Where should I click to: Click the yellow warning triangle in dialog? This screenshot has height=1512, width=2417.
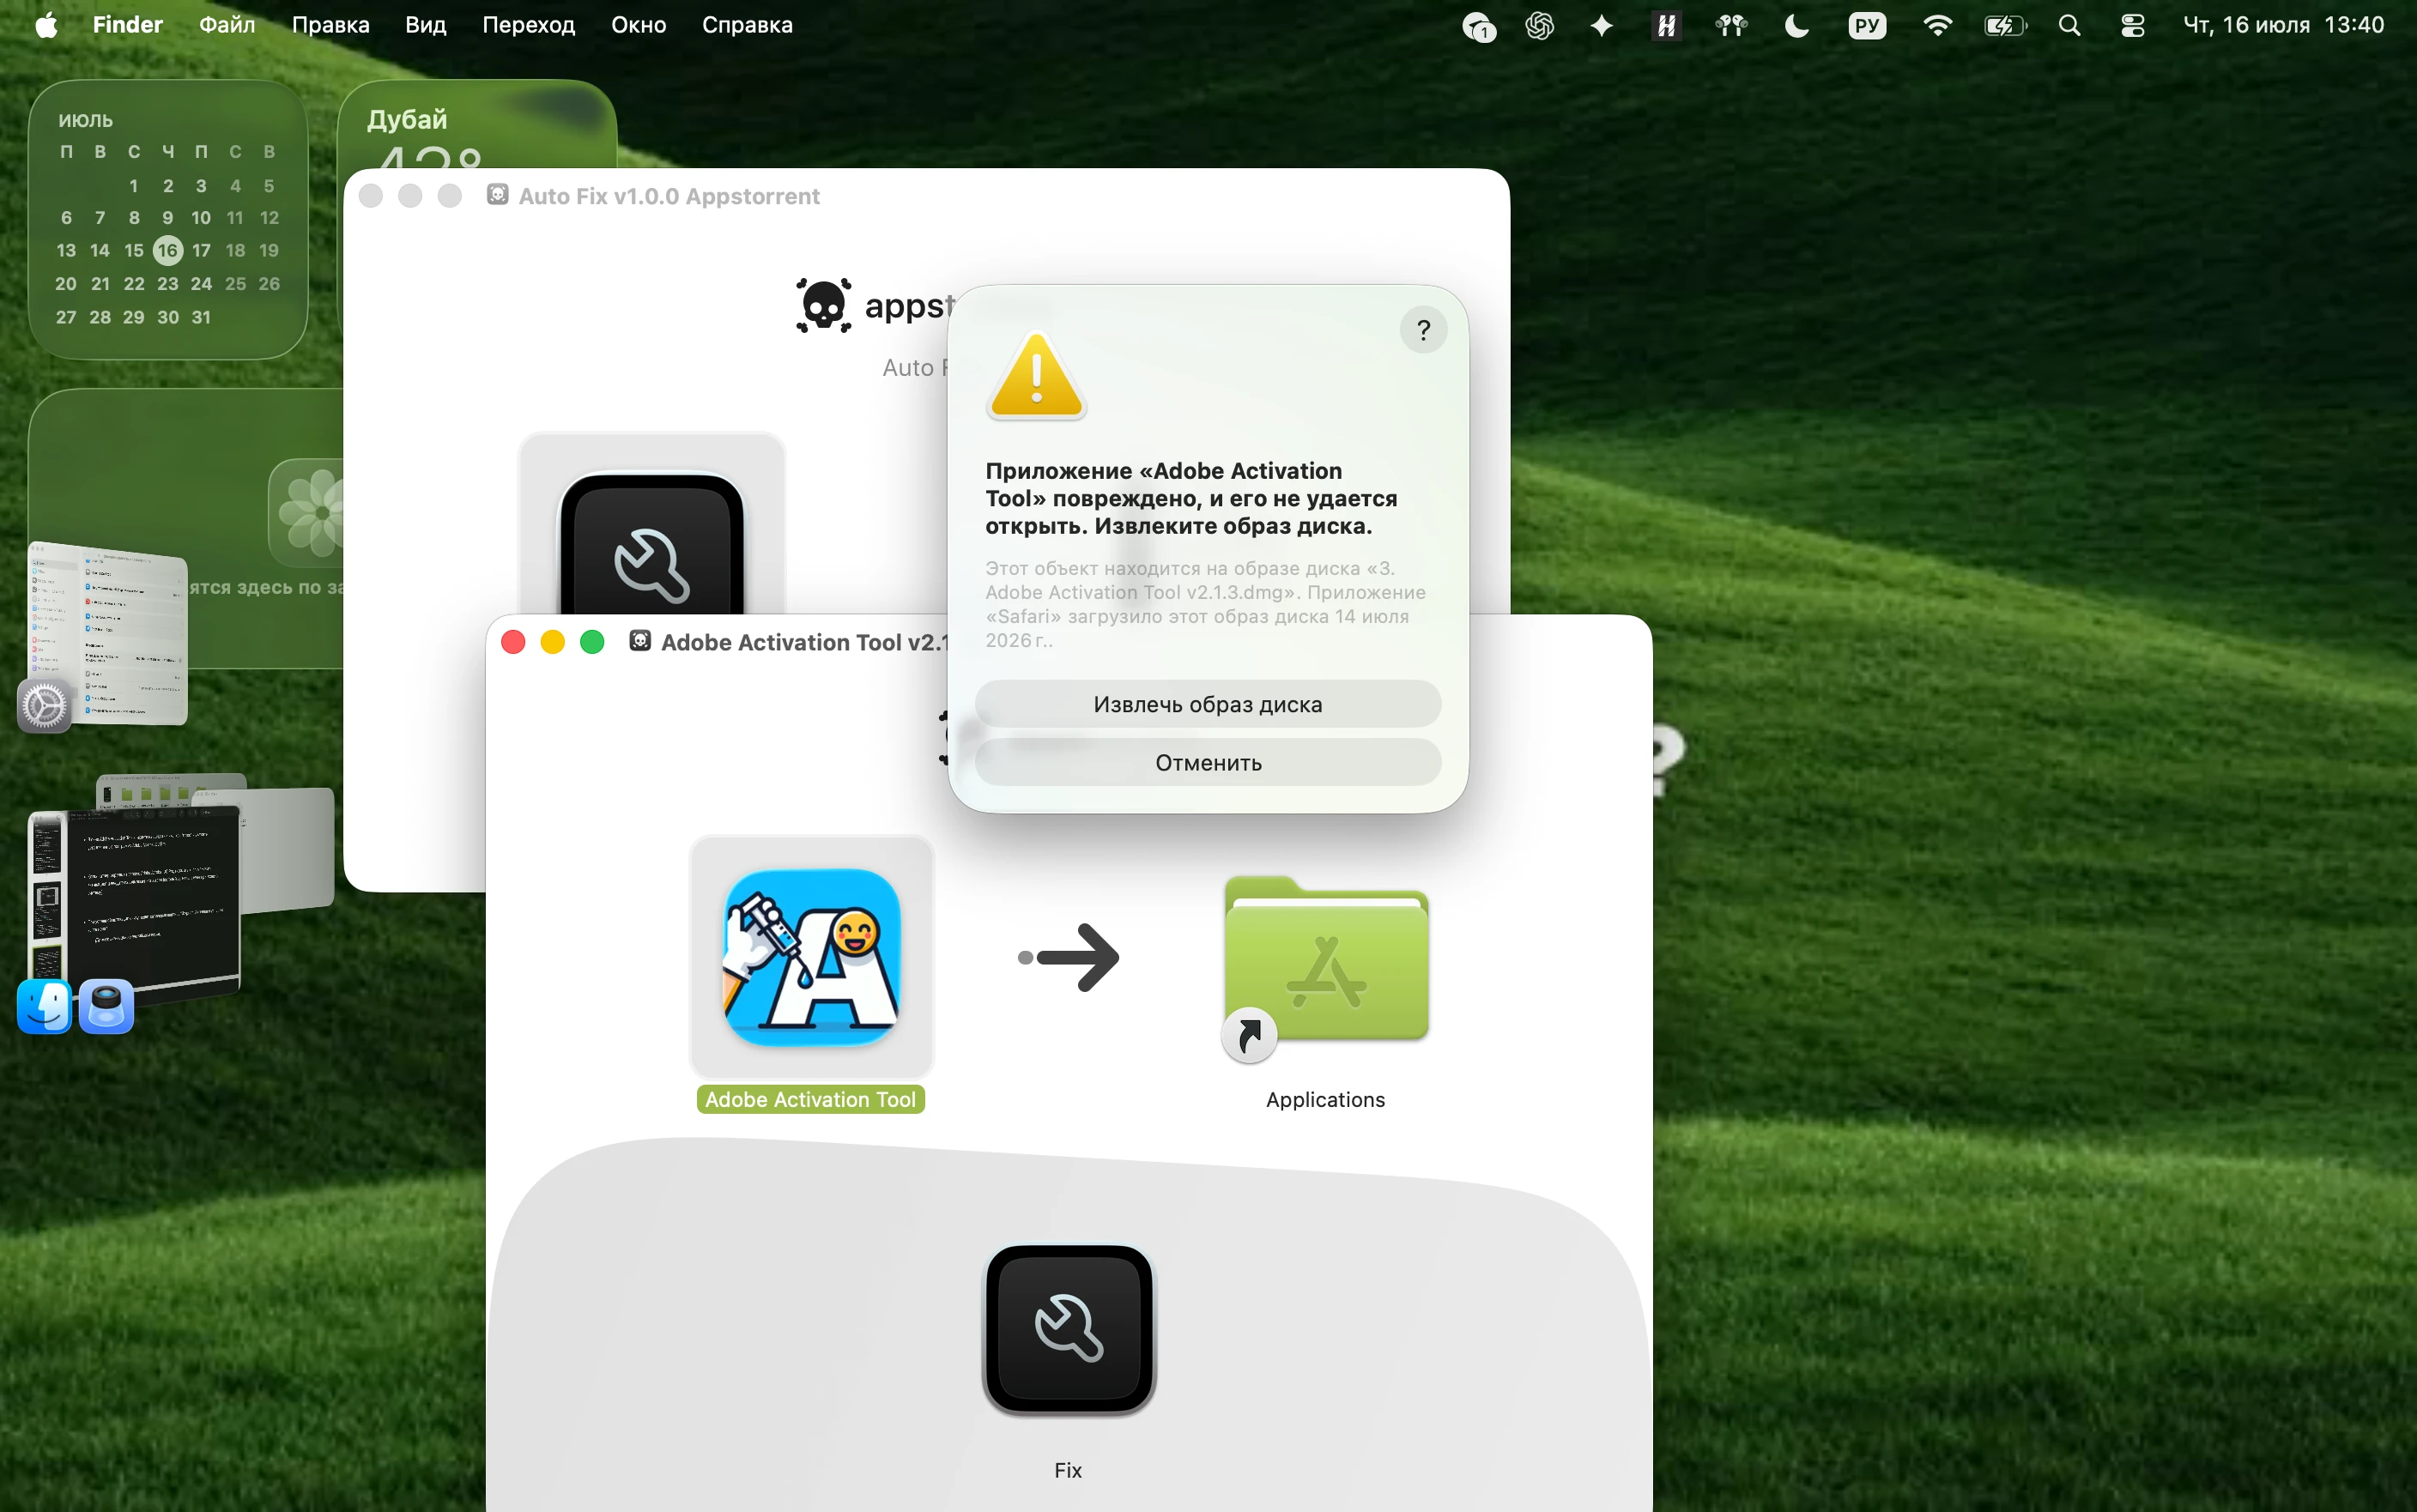(x=1036, y=375)
